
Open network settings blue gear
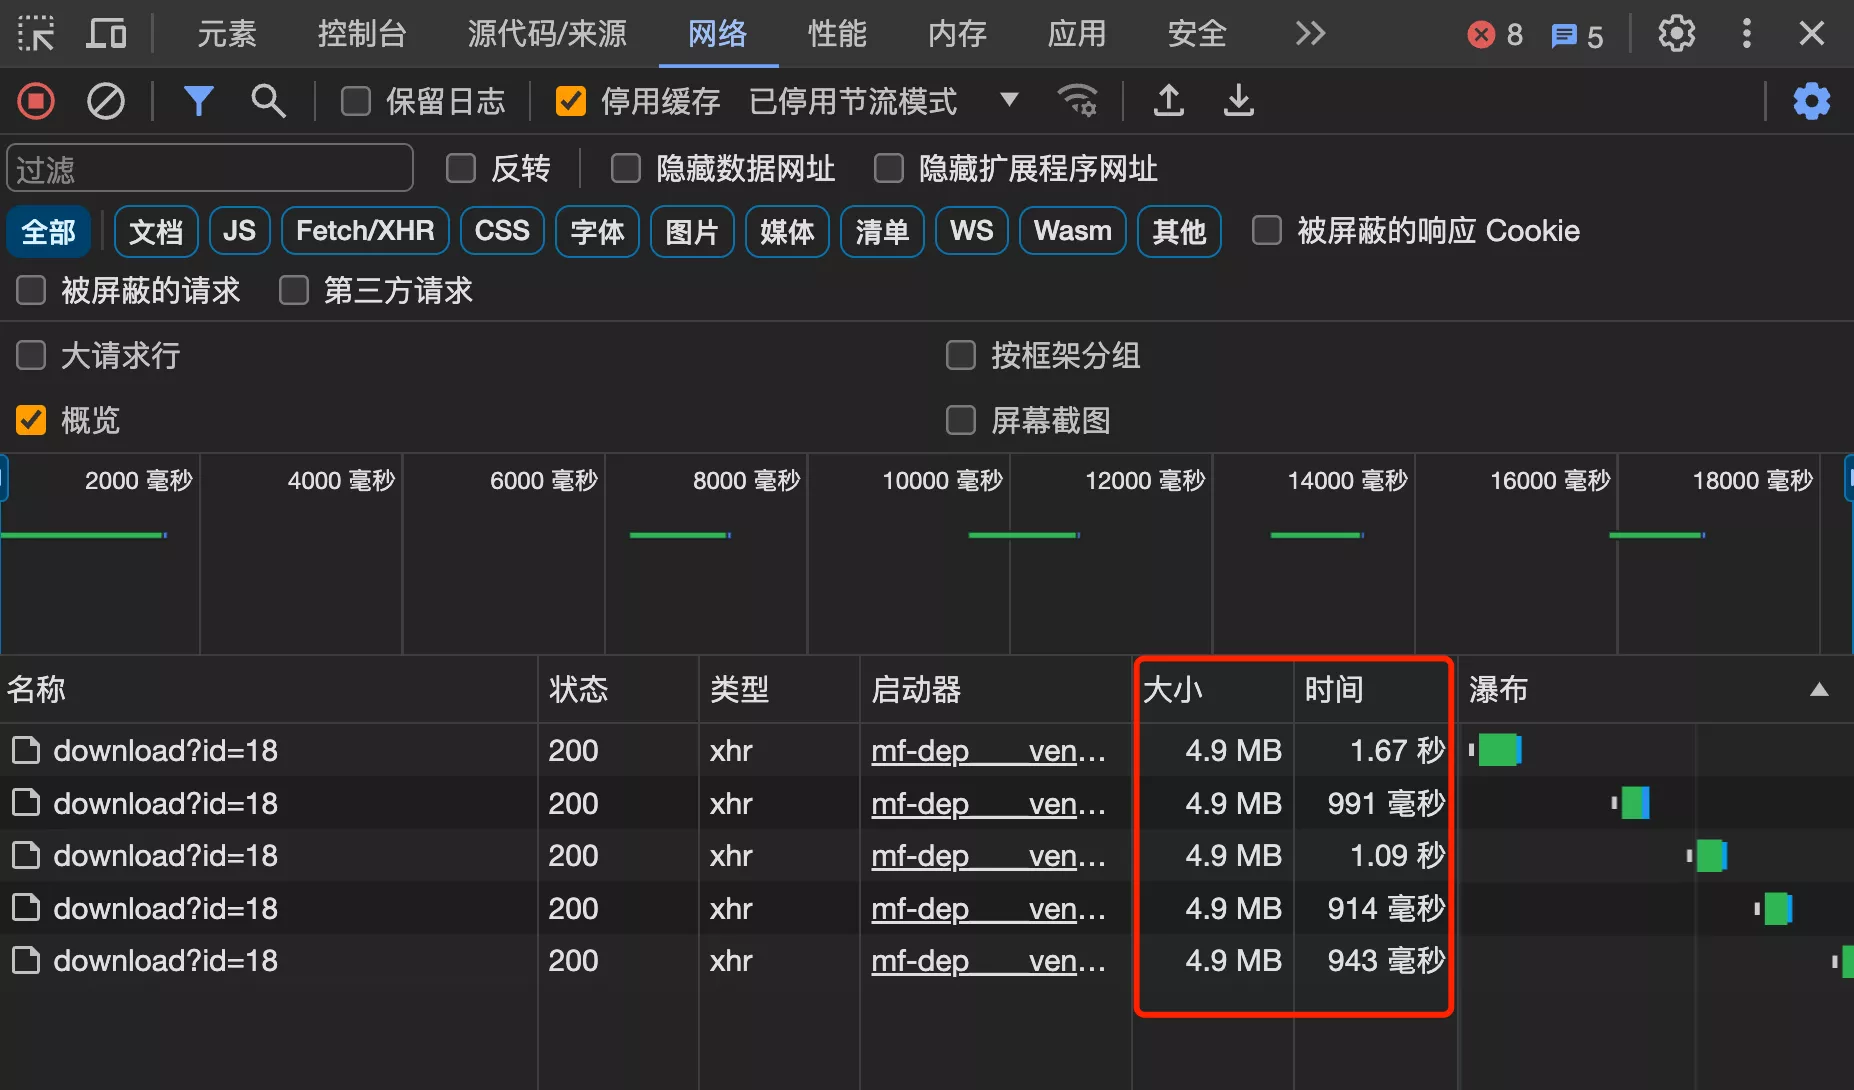(1811, 101)
